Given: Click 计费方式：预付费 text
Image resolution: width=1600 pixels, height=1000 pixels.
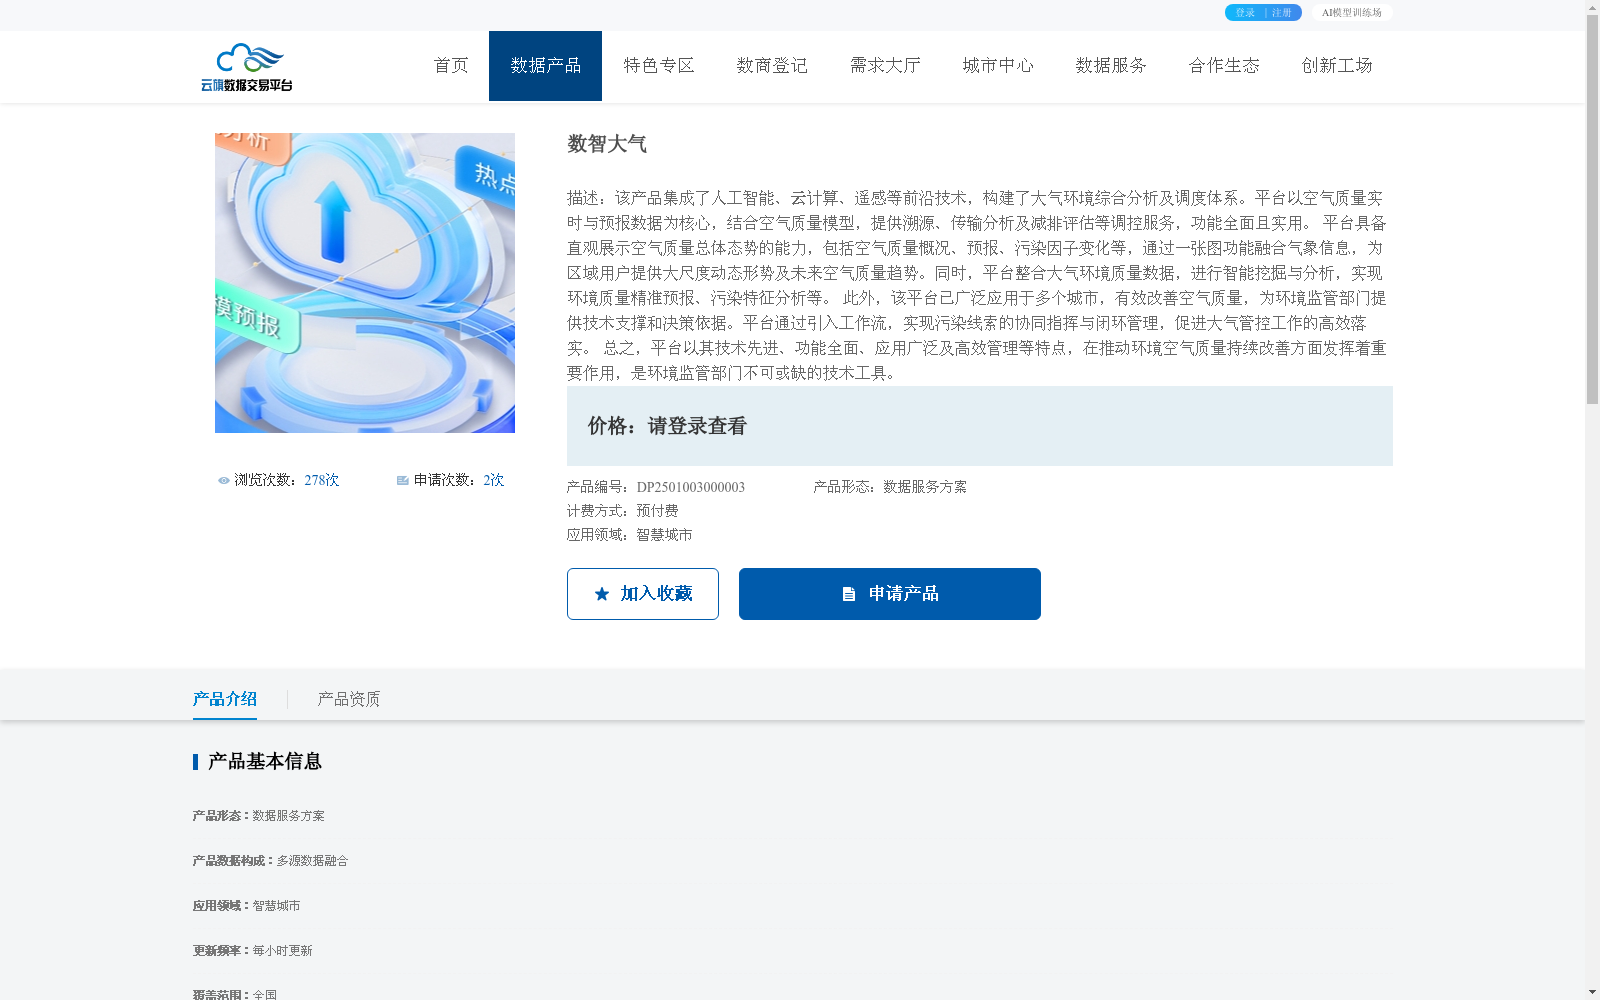Looking at the screenshot, I should [623, 511].
